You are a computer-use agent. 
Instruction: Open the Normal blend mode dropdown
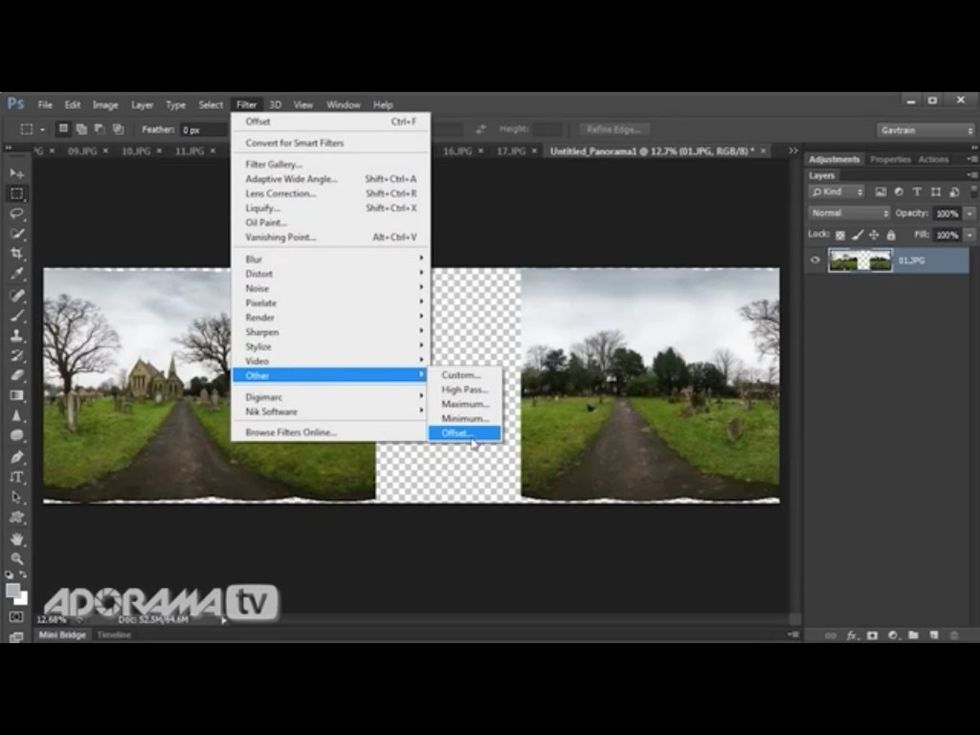pos(848,213)
